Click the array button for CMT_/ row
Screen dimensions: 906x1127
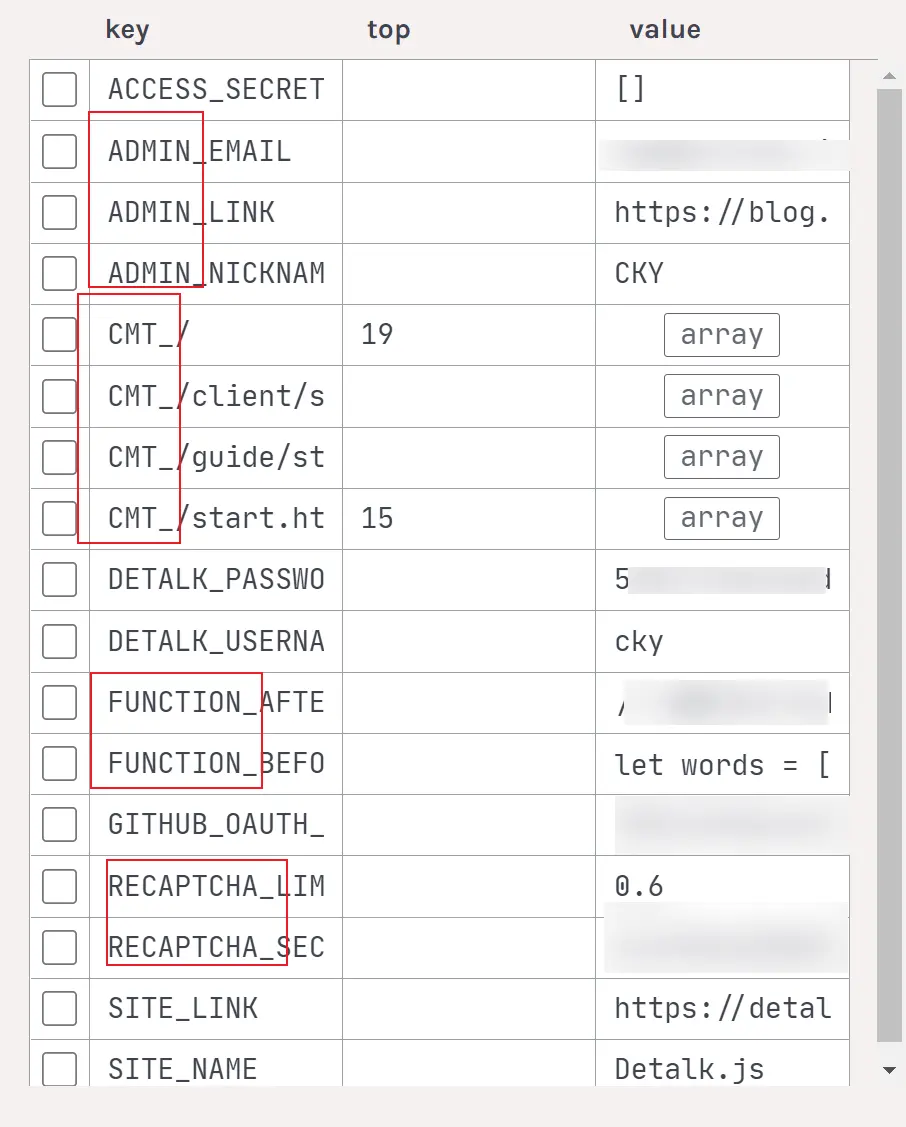(721, 335)
